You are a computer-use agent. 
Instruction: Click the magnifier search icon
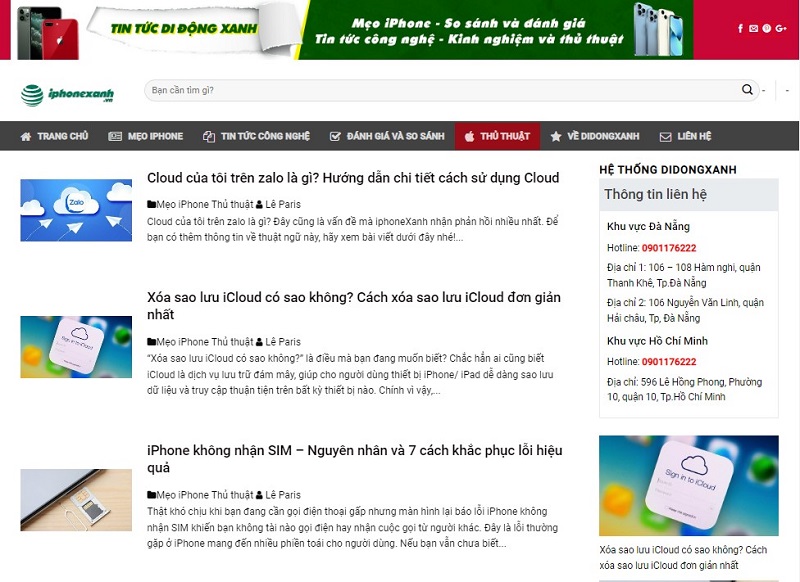pyautogui.click(x=747, y=90)
